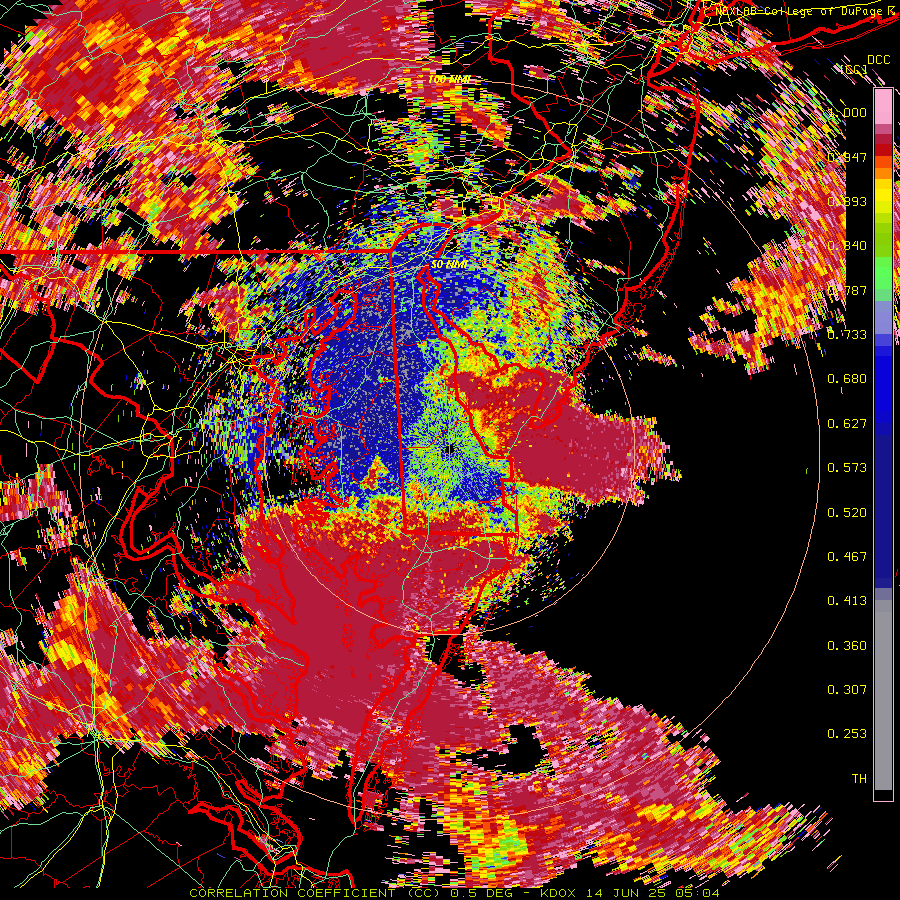Click the Correlation Coefficient KDOX caption
Viewport: 900px width, 900px height.
tap(454, 893)
